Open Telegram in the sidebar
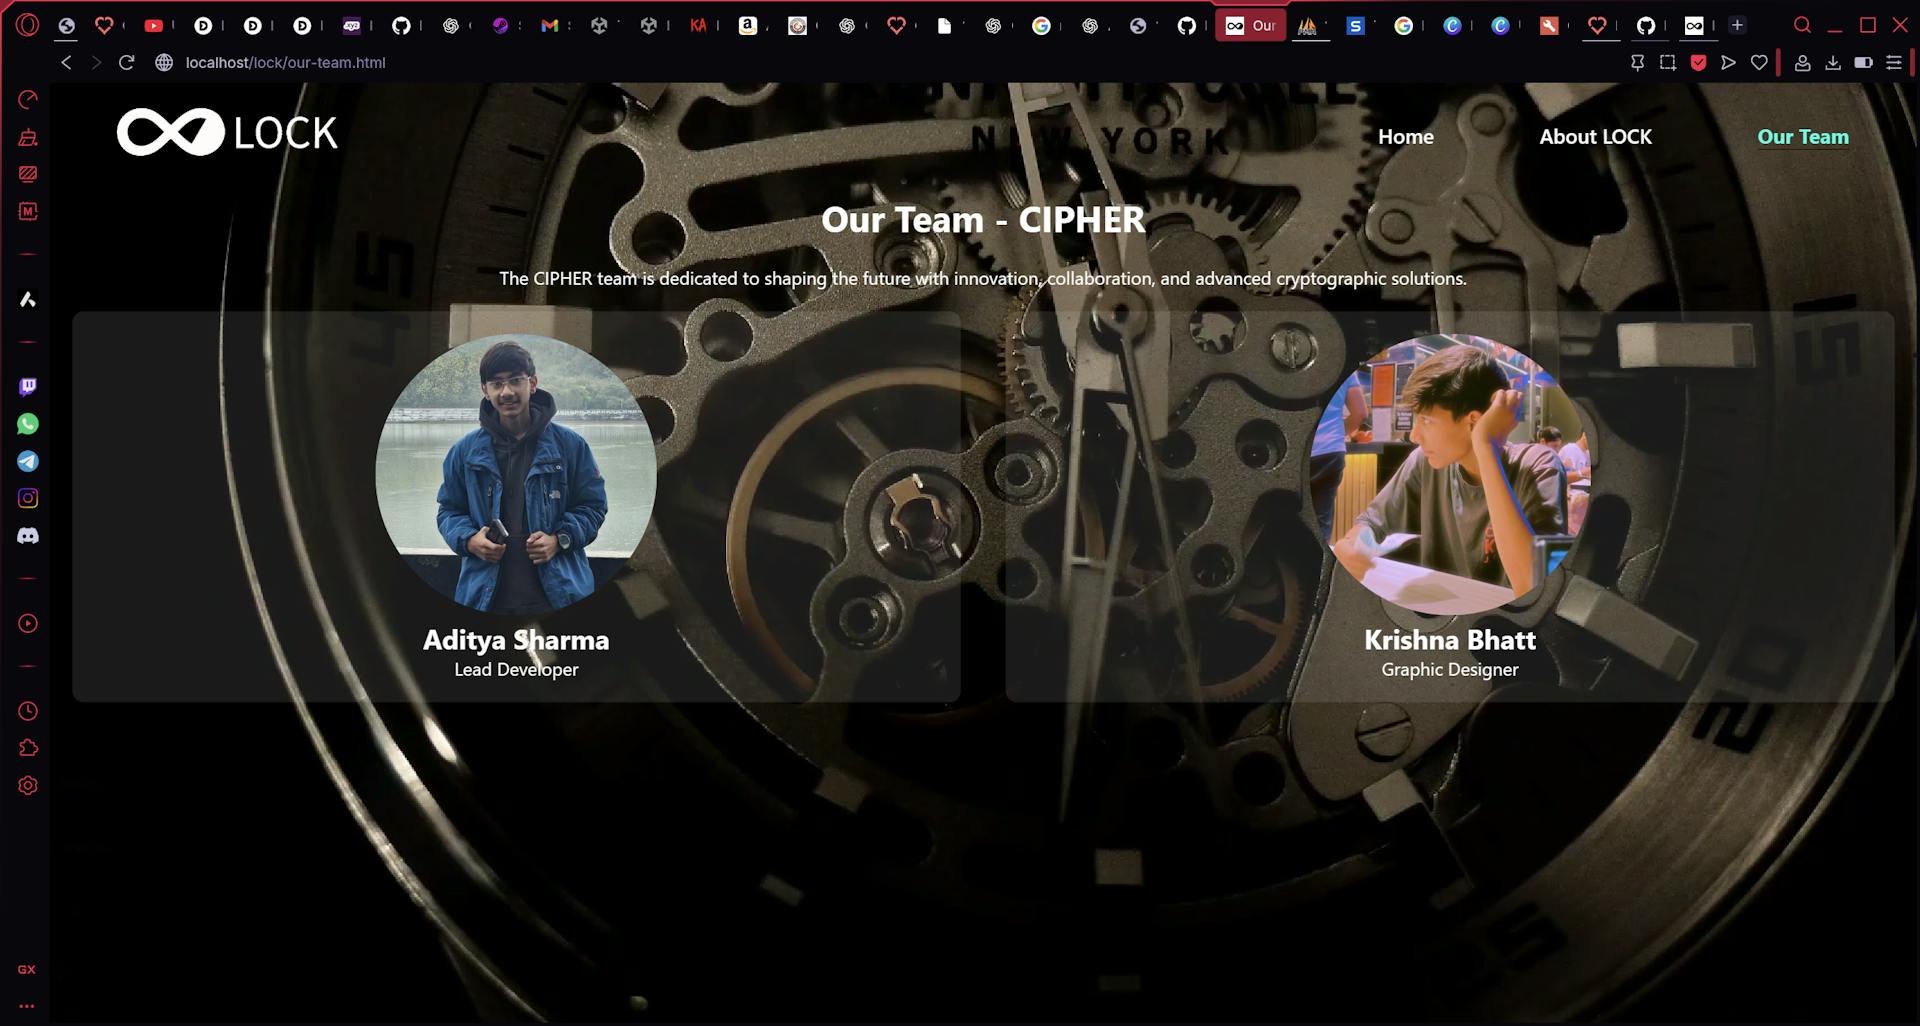This screenshot has width=1920, height=1026. [28, 461]
